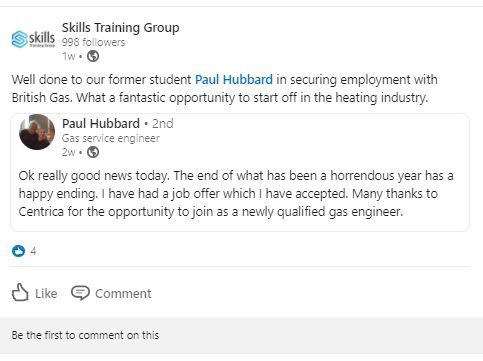This screenshot has width=483, height=361.
Task: Click the globe visibility icon beside 1w
Action: [x=93, y=56]
